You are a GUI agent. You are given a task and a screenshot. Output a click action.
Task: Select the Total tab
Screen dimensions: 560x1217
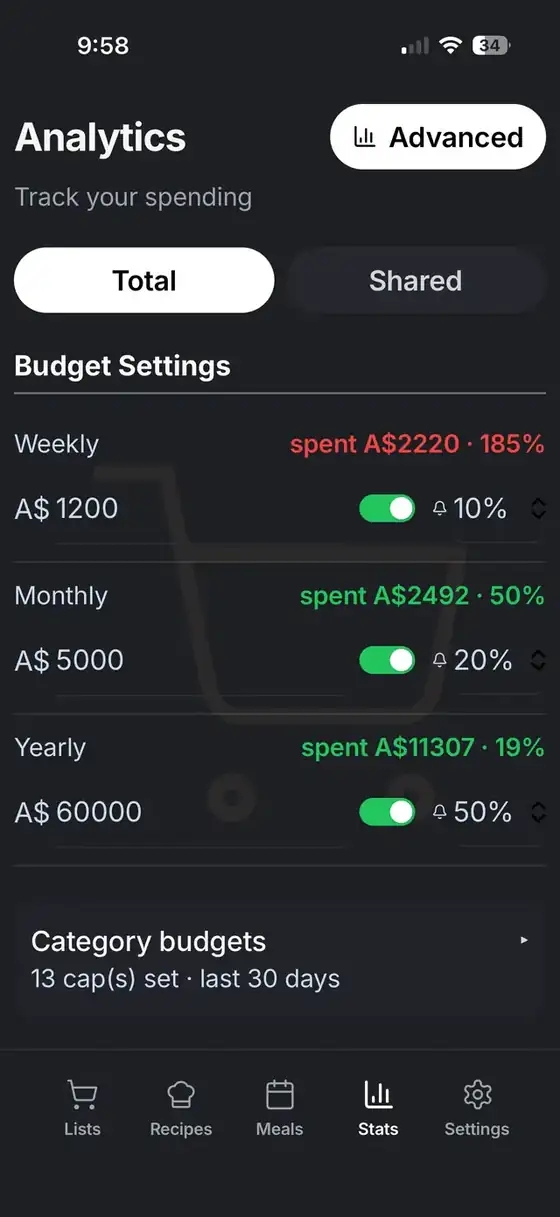point(144,281)
